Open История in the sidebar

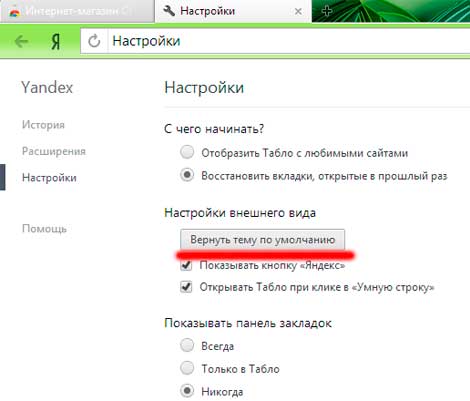(43, 125)
